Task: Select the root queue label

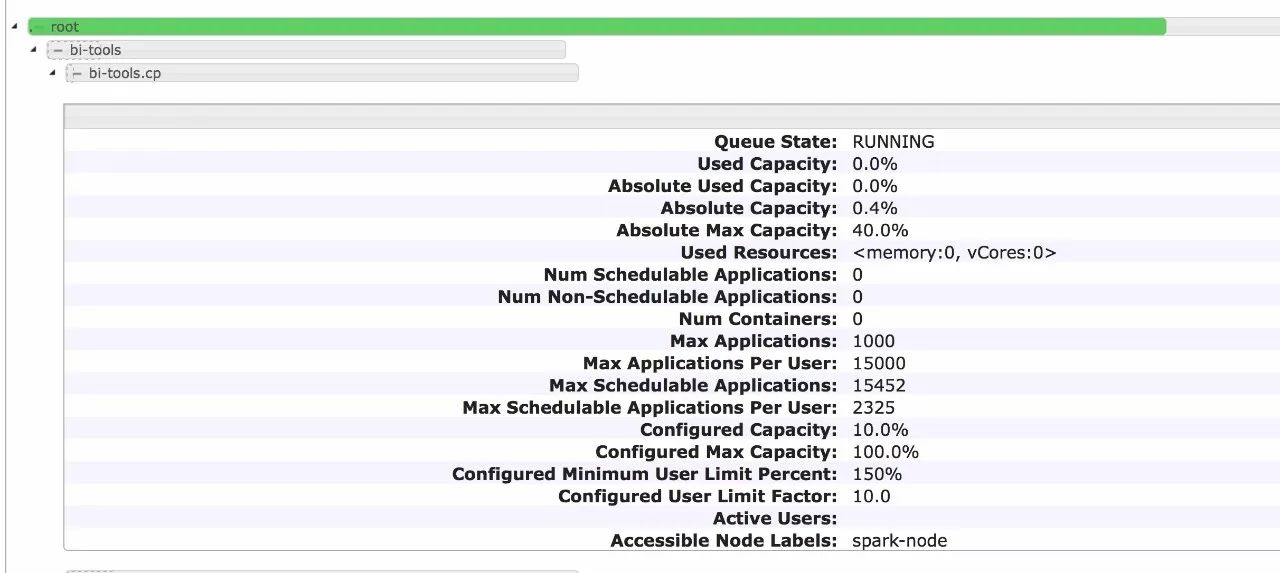Action: point(65,27)
